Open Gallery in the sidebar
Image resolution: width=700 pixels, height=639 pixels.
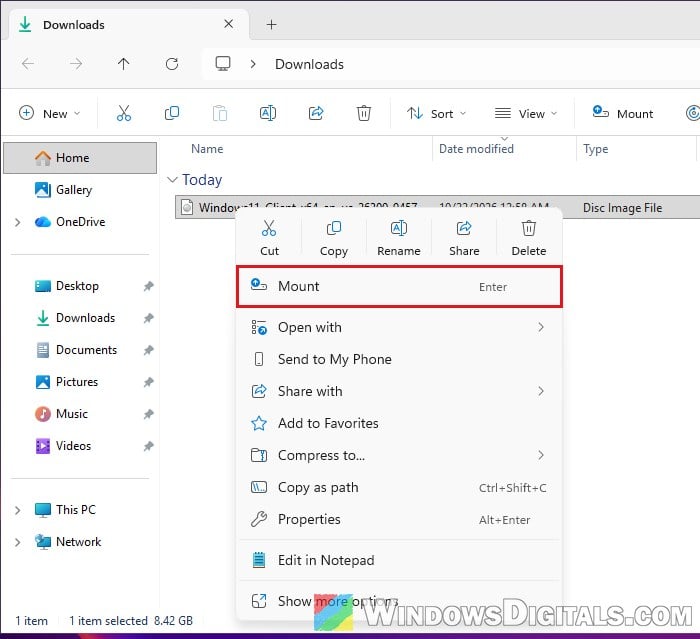coord(80,190)
